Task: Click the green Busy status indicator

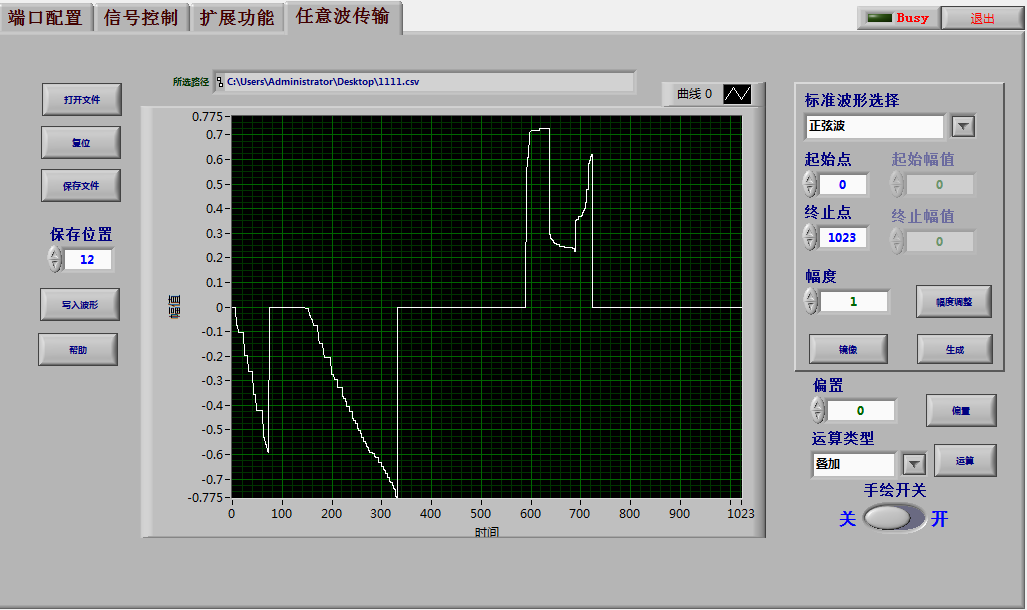Action: (879, 18)
